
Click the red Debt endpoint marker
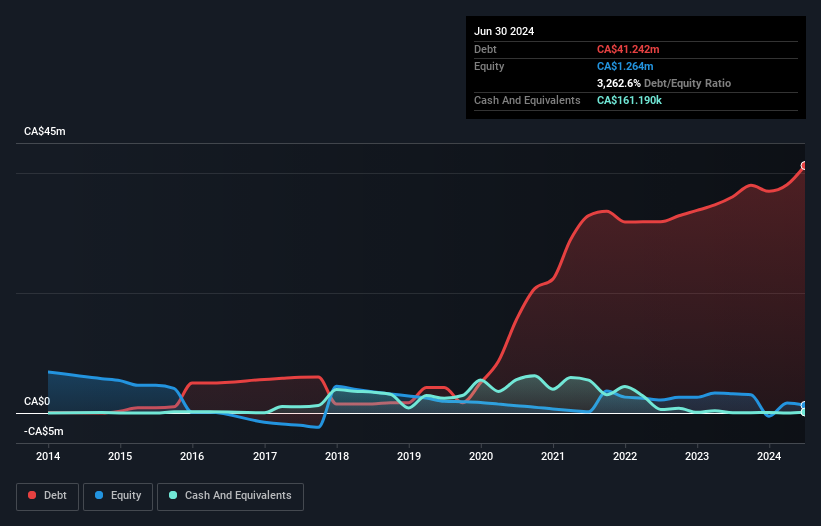[x=804, y=166]
